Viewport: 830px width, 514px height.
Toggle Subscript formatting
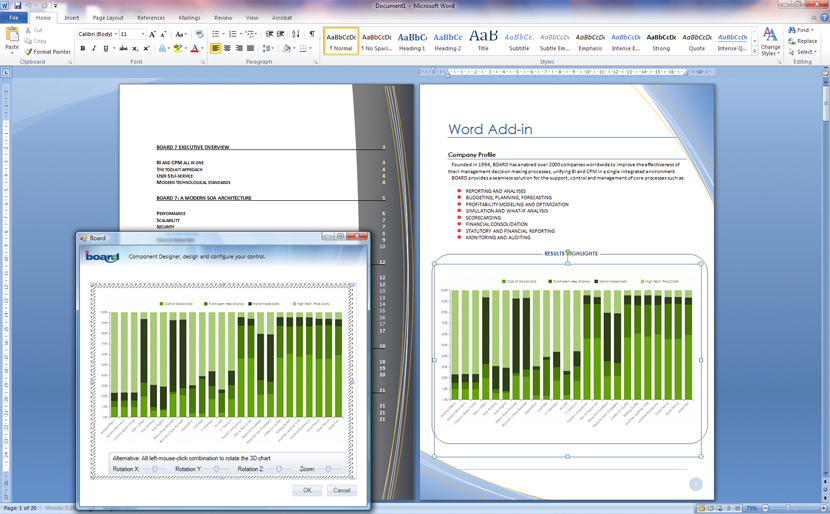136,48
